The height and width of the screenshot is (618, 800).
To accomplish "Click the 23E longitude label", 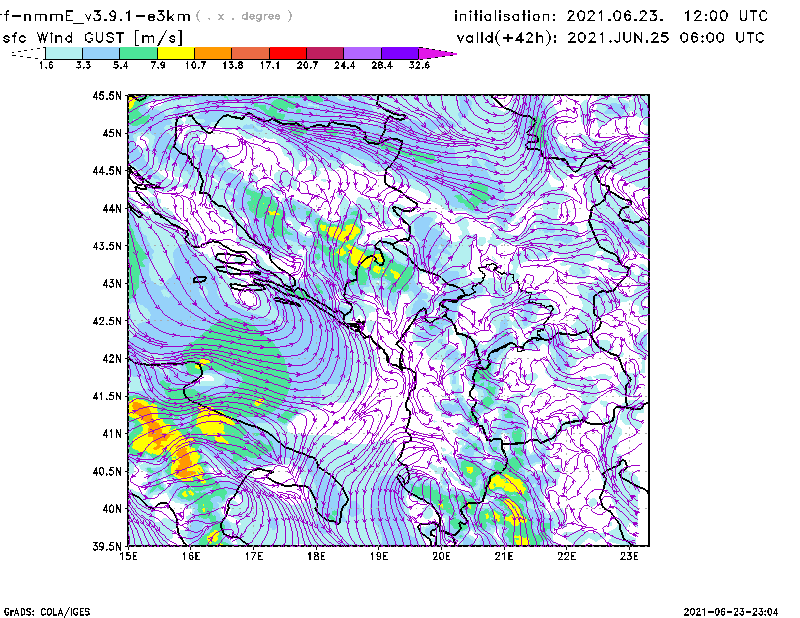I will click(629, 556).
